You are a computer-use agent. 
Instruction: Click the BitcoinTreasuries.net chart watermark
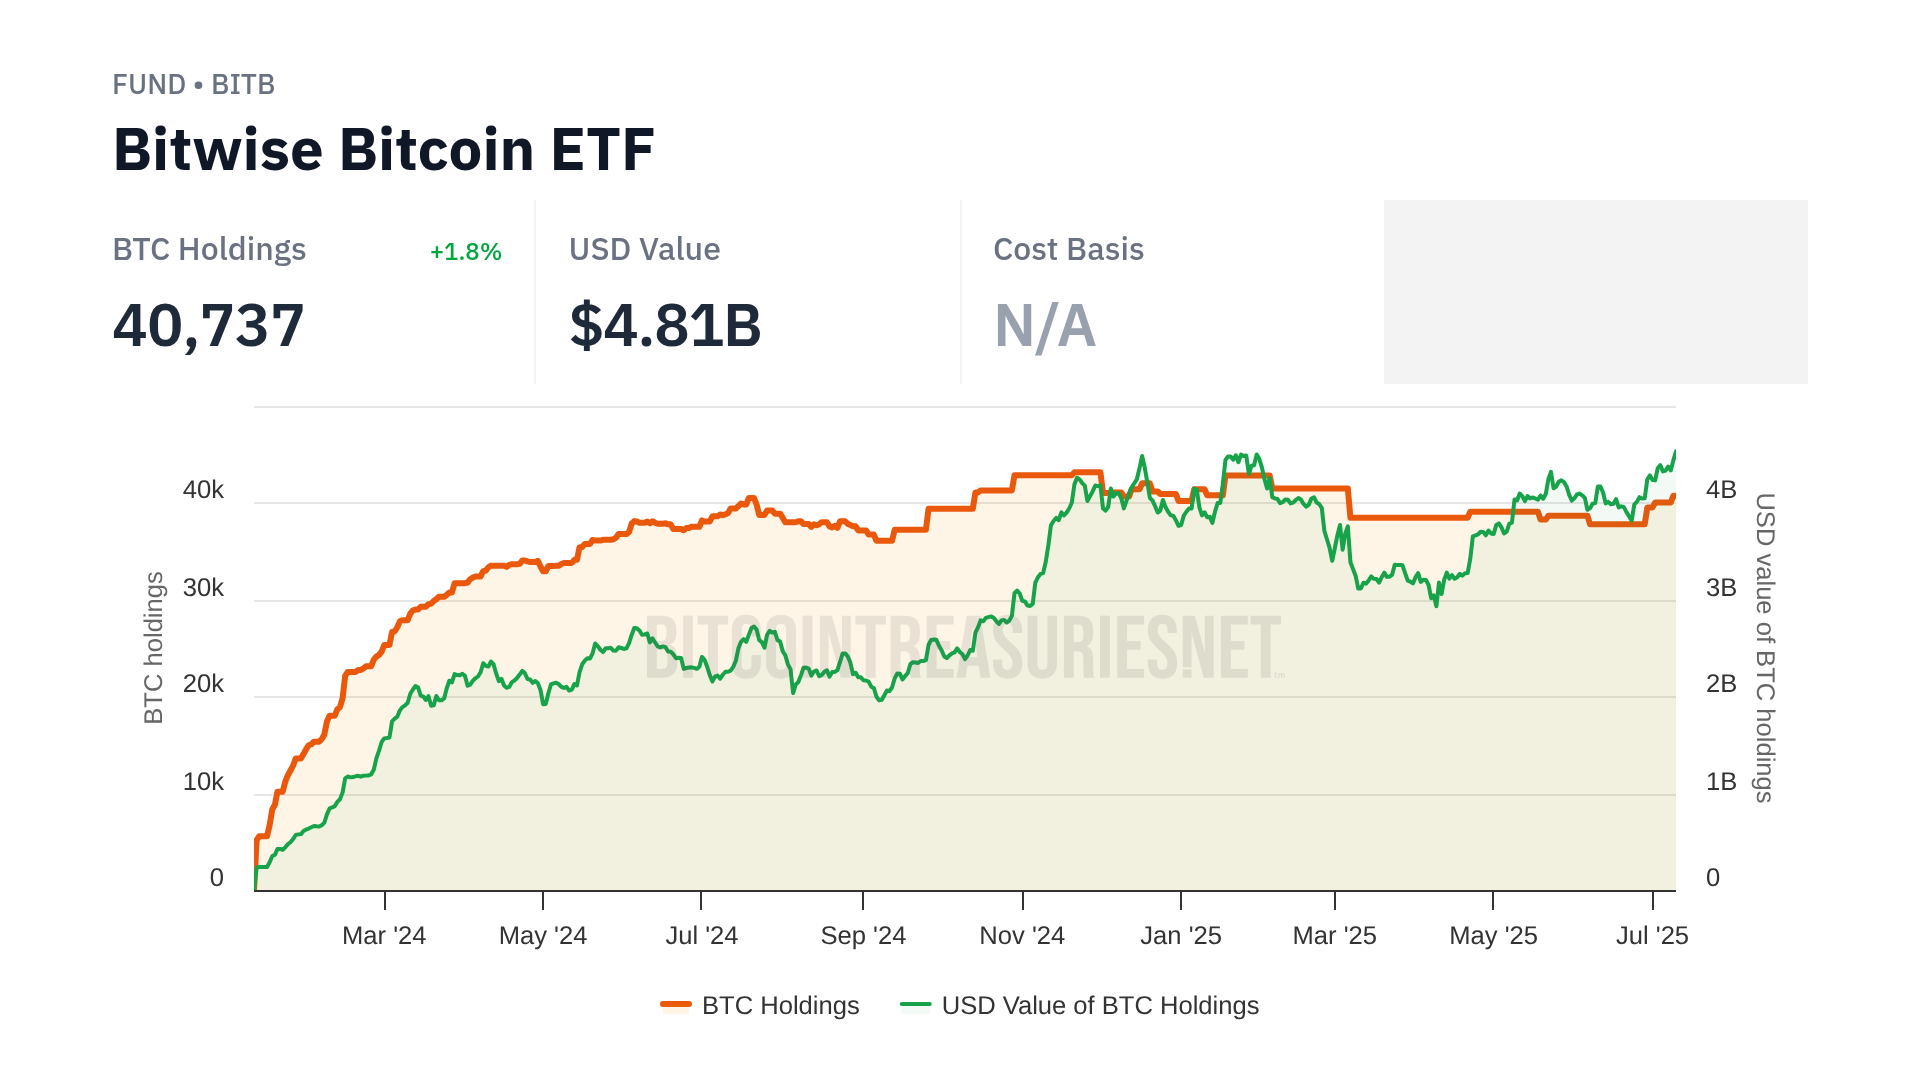click(963, 648)
